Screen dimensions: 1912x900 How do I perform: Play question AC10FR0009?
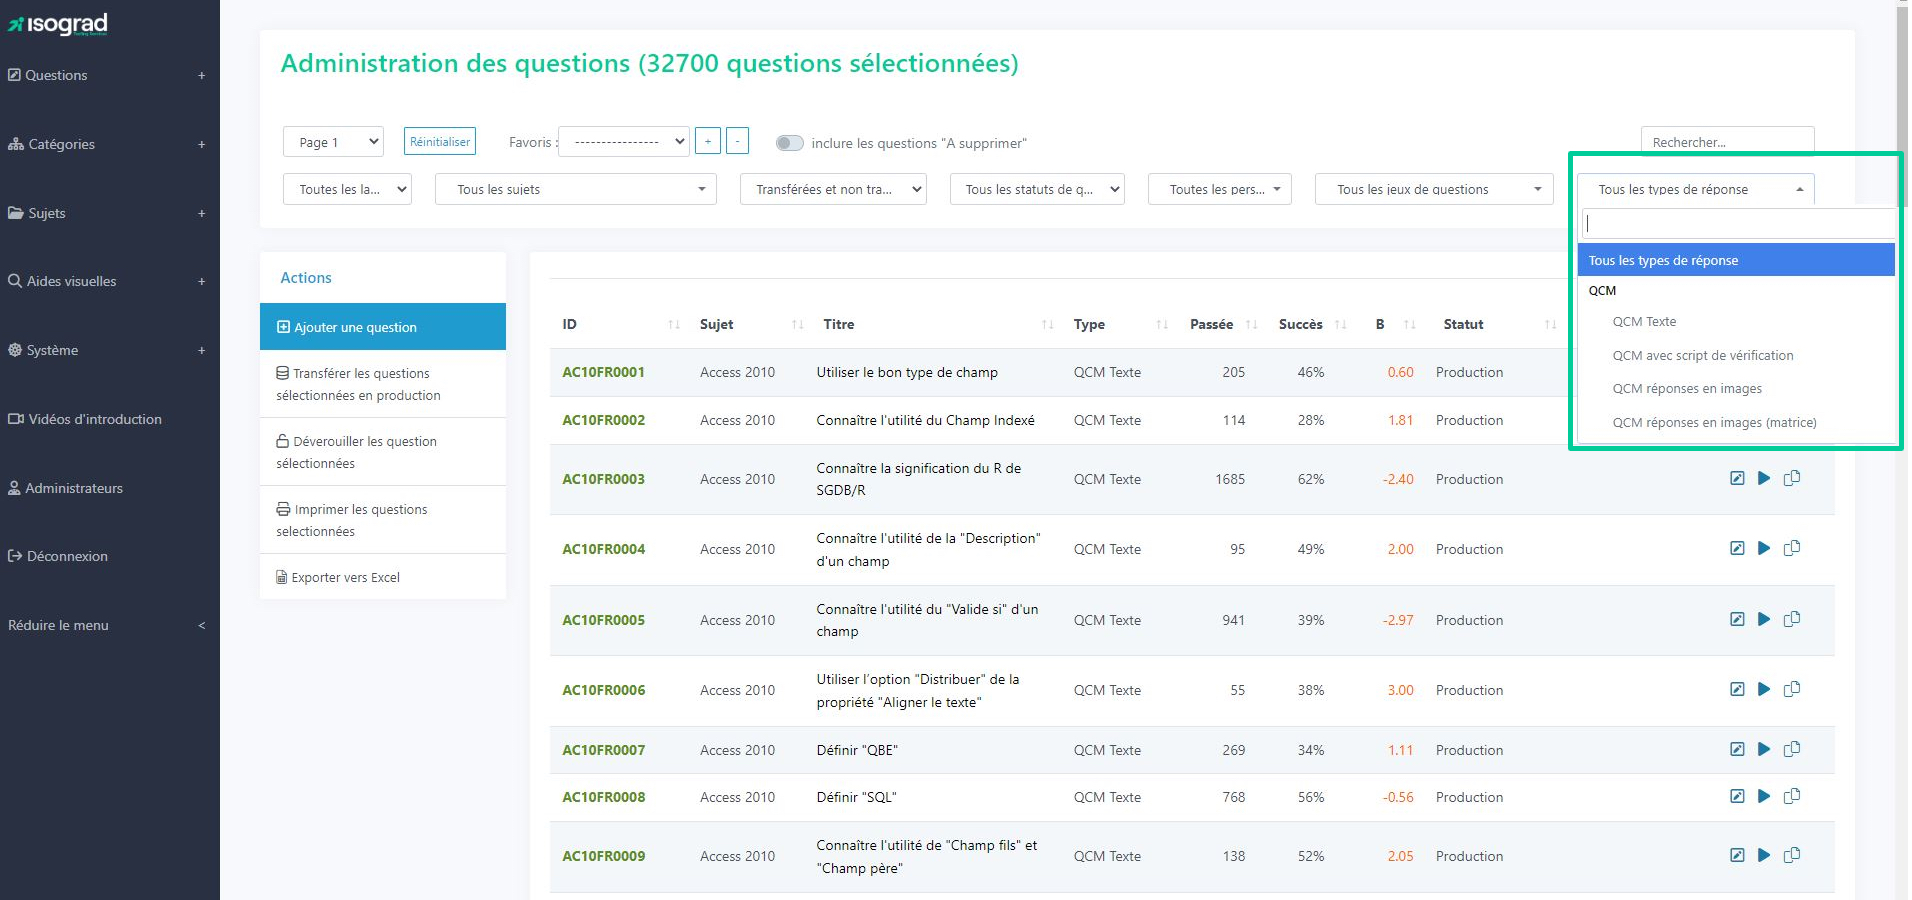click(1764, 855)
